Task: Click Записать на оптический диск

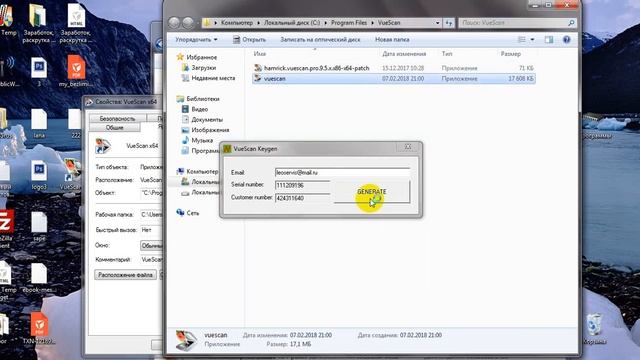Action: tap(320, 40)
